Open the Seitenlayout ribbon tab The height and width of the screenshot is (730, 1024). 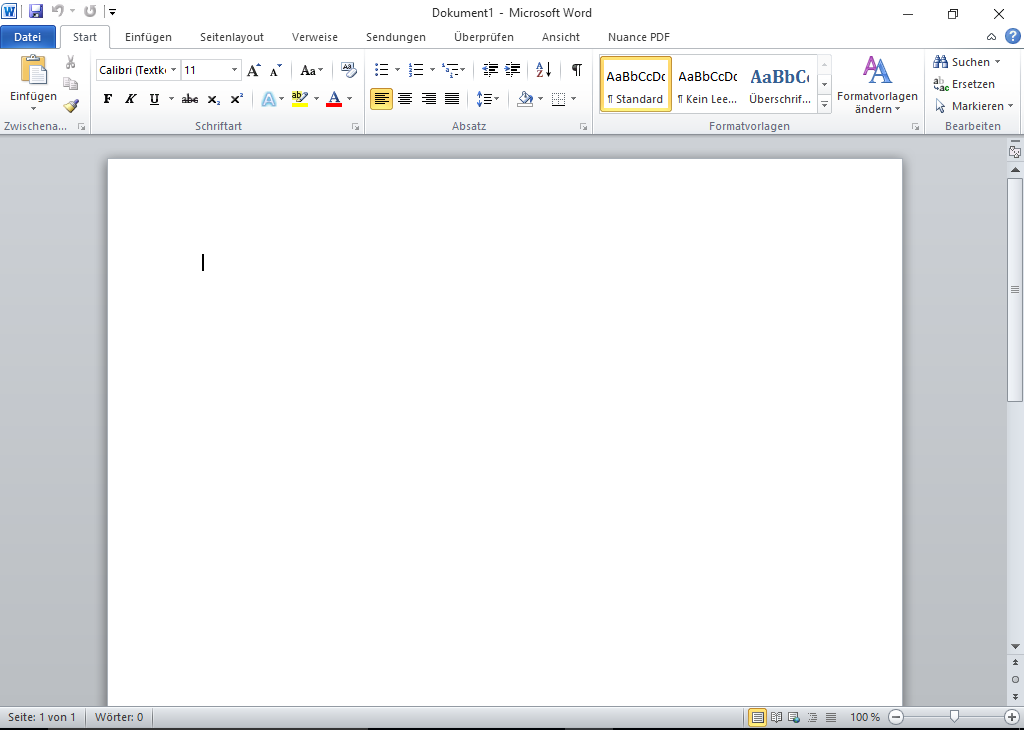[x=232, y=37]
